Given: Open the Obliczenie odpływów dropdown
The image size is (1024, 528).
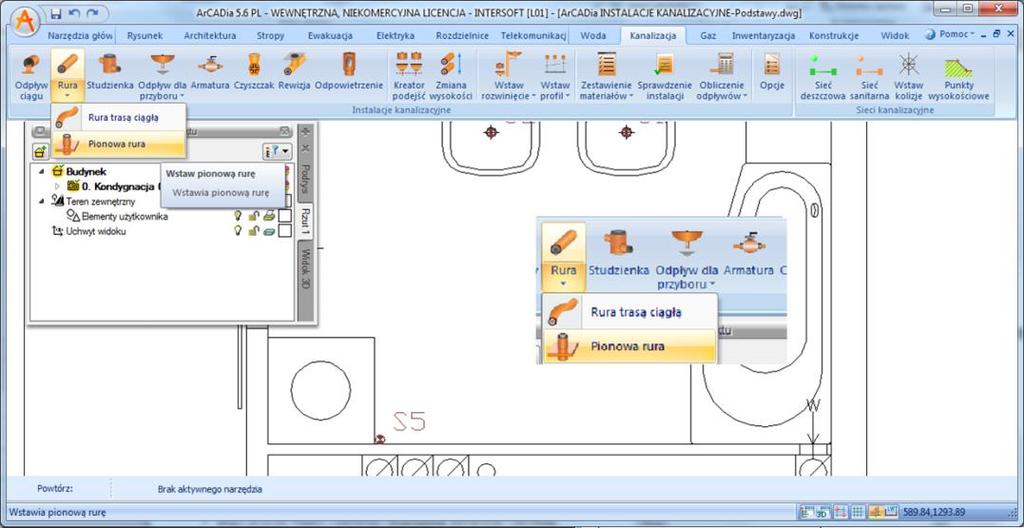Looking at the screenshot, I should pos(721,77).
